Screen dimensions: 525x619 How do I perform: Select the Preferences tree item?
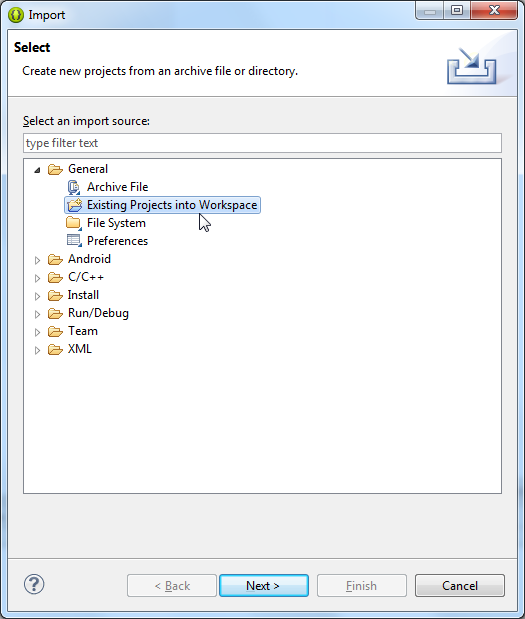pyautogui.click(x=117, y=241)
